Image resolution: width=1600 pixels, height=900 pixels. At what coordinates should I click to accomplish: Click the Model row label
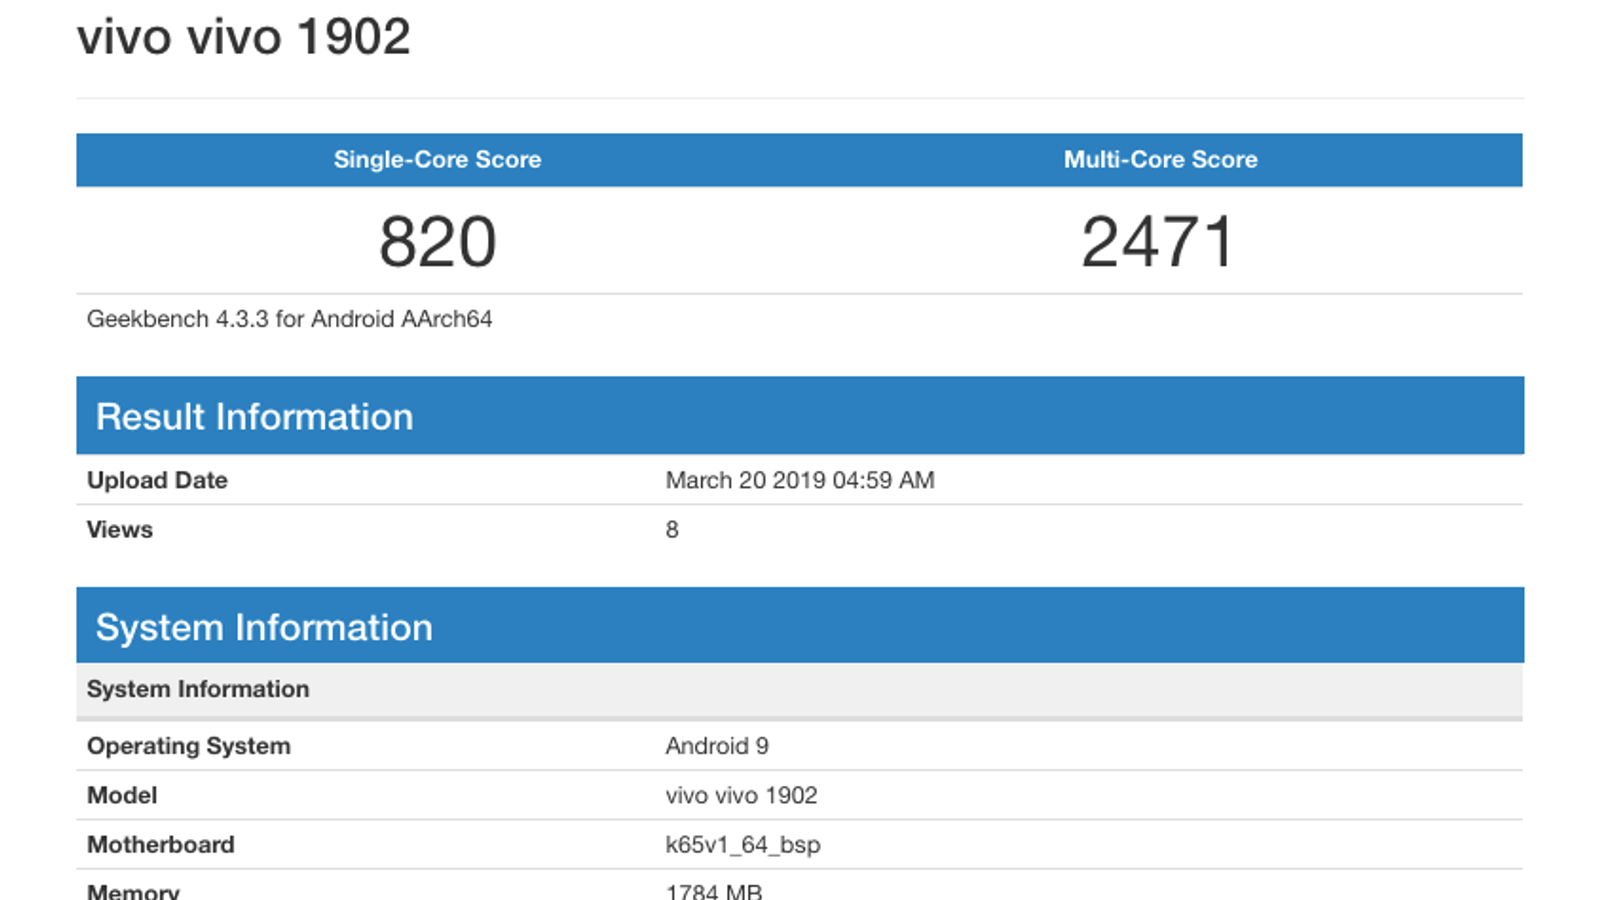pos(122,795)
